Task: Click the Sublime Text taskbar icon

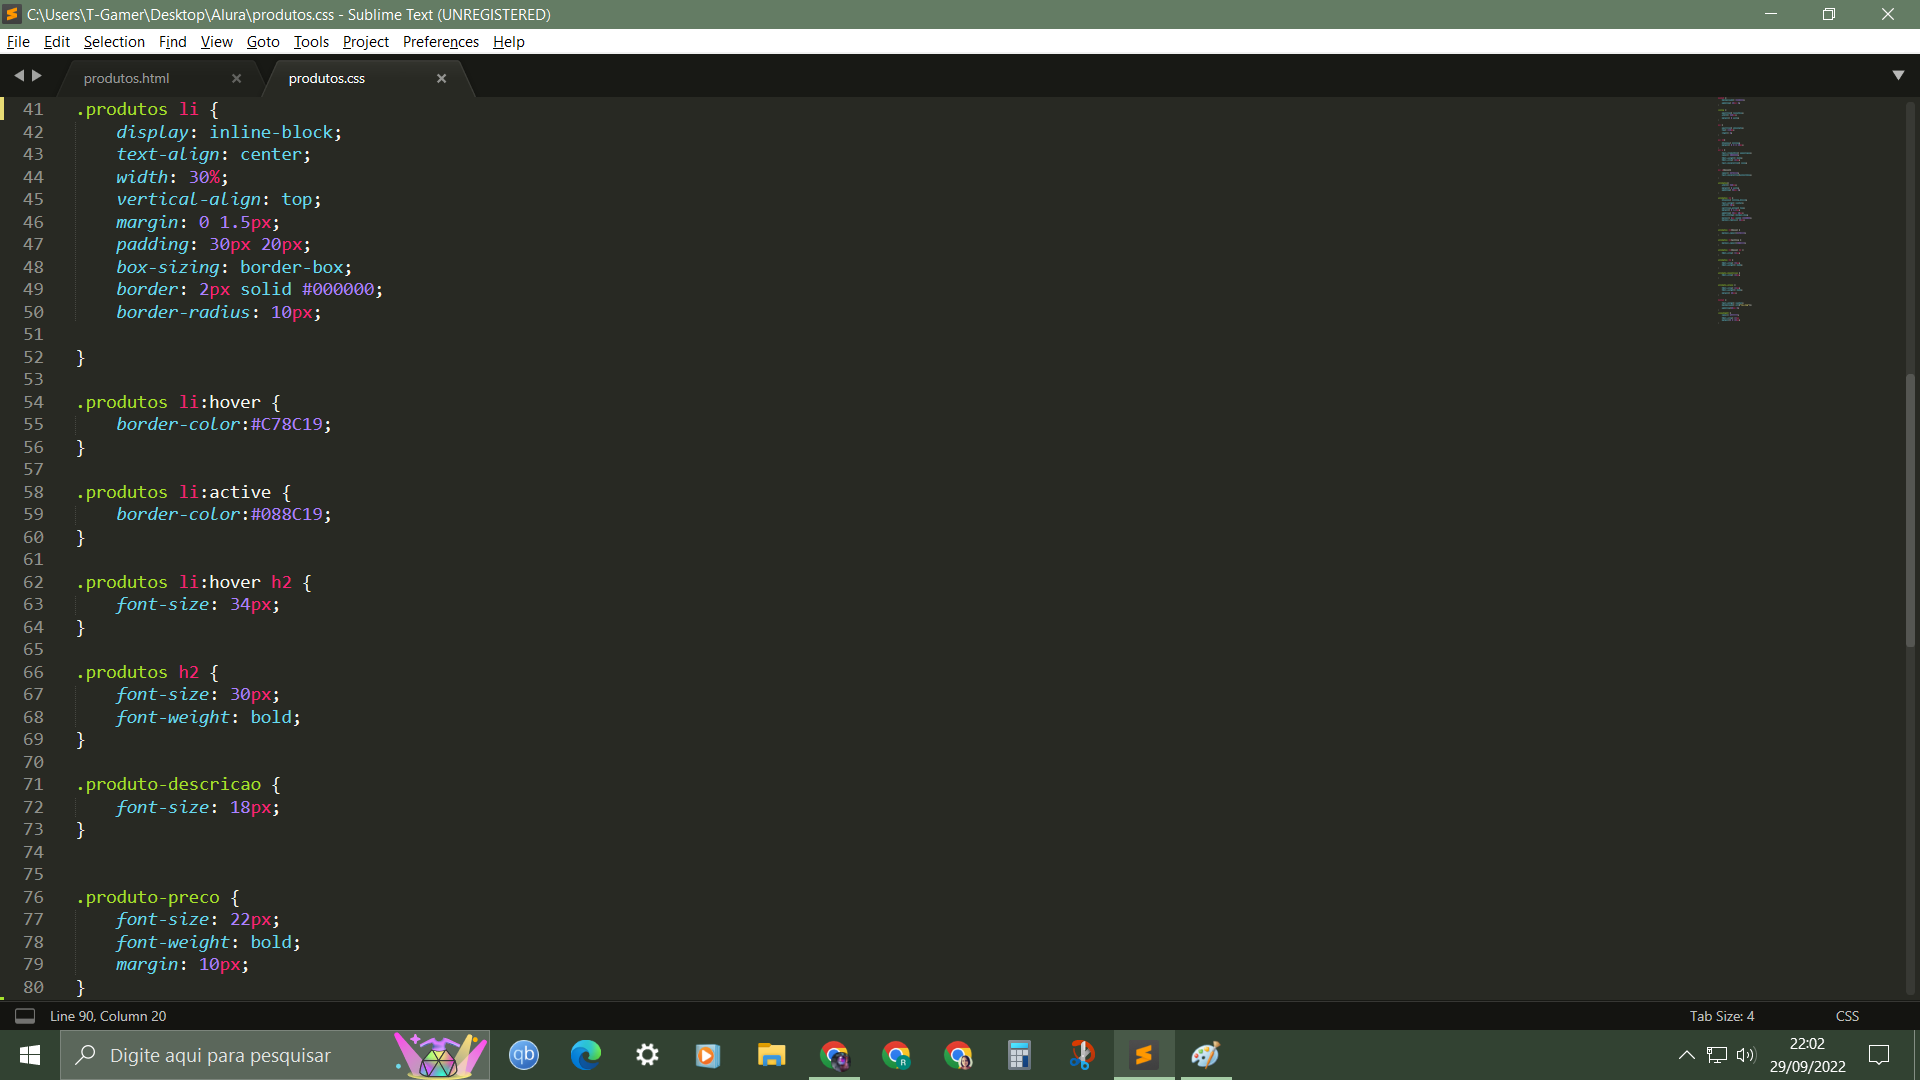Action: tap(1143, 1054)
